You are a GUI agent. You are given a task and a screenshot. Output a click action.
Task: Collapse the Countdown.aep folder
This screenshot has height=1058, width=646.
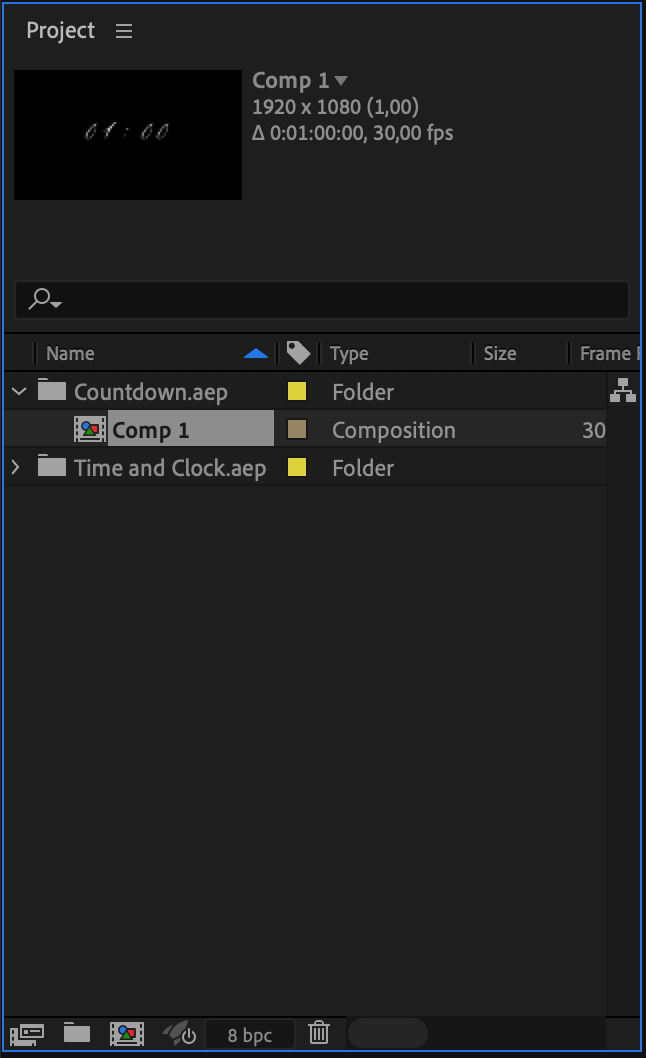(x=18, y=392)
